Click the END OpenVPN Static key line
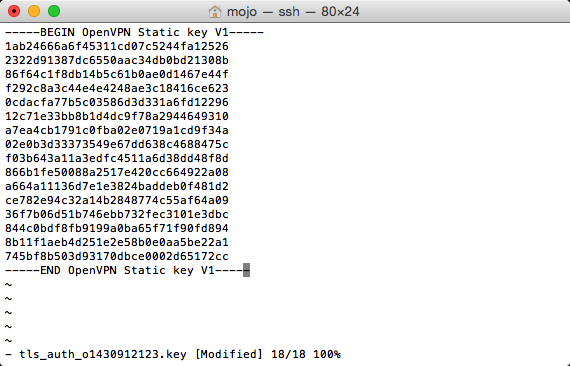The height and width of the screenshot is (366, 570). [127, 270]
